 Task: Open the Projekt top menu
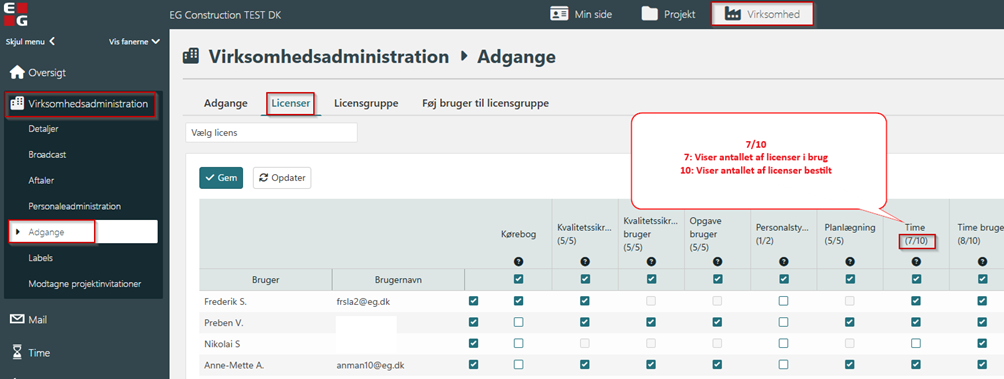[x=668, y=14]
